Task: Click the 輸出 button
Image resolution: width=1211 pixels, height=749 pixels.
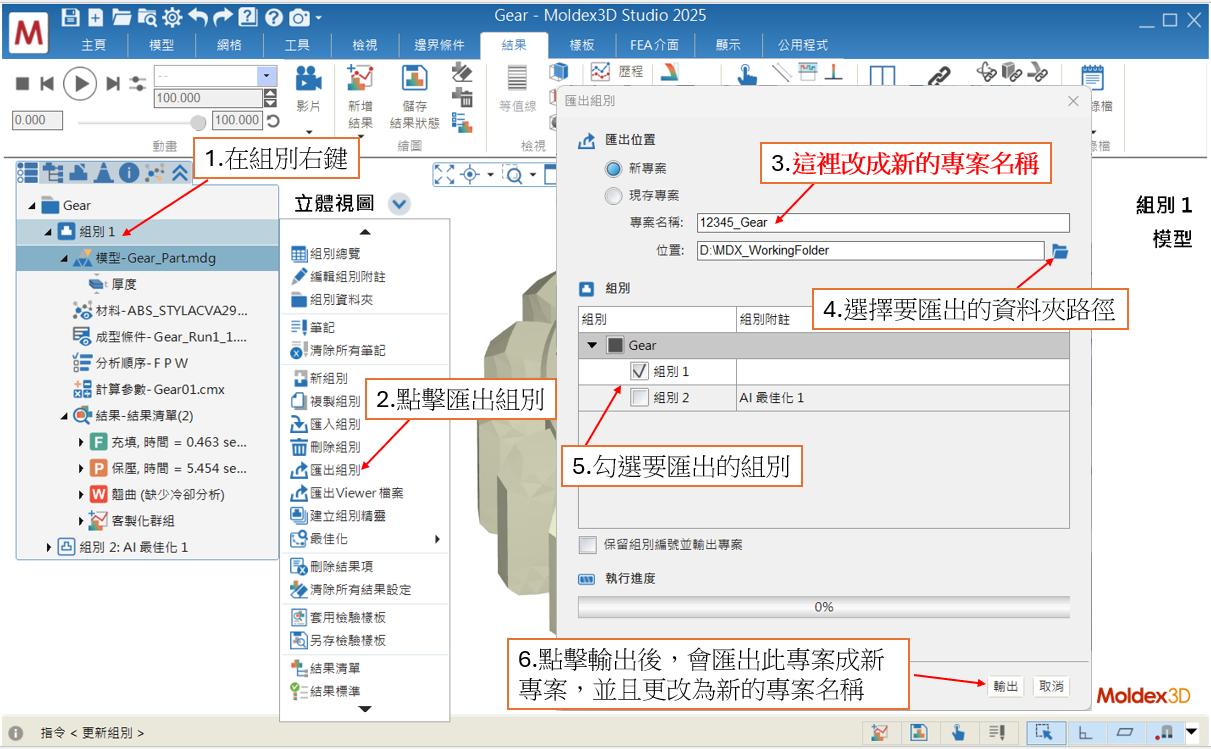Action: [x=1005, y=686]
